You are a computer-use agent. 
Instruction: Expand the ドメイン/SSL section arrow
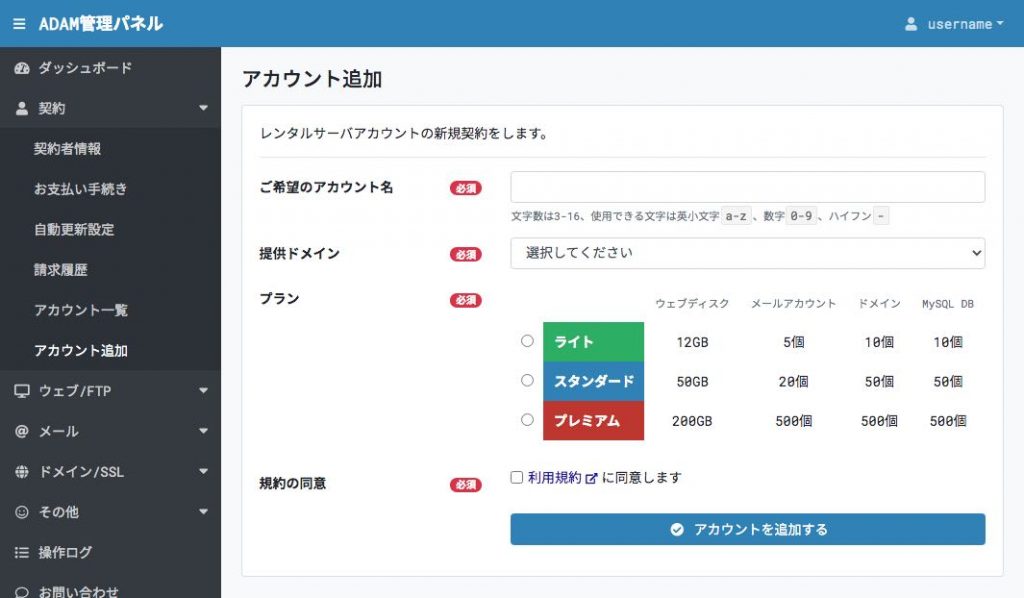coord(204,471)
